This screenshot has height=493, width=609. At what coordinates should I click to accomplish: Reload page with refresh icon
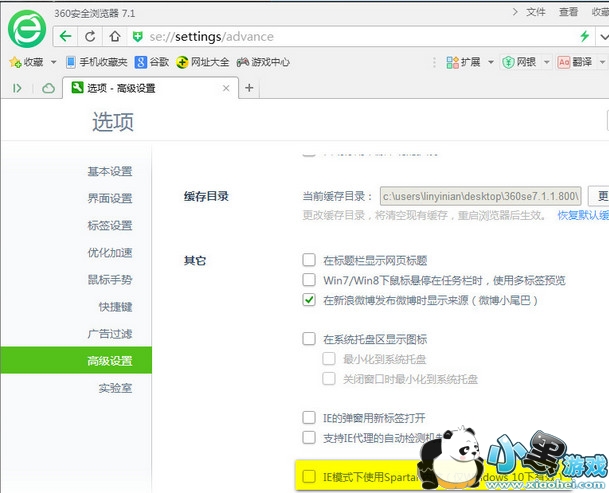[x=90, y=37]
